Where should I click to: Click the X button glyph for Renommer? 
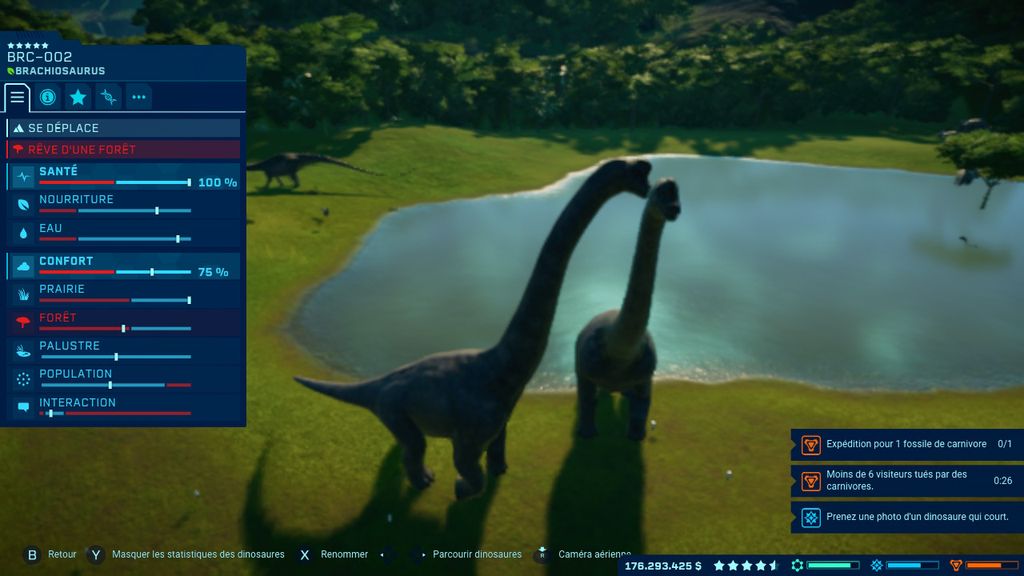click(304, 555)
